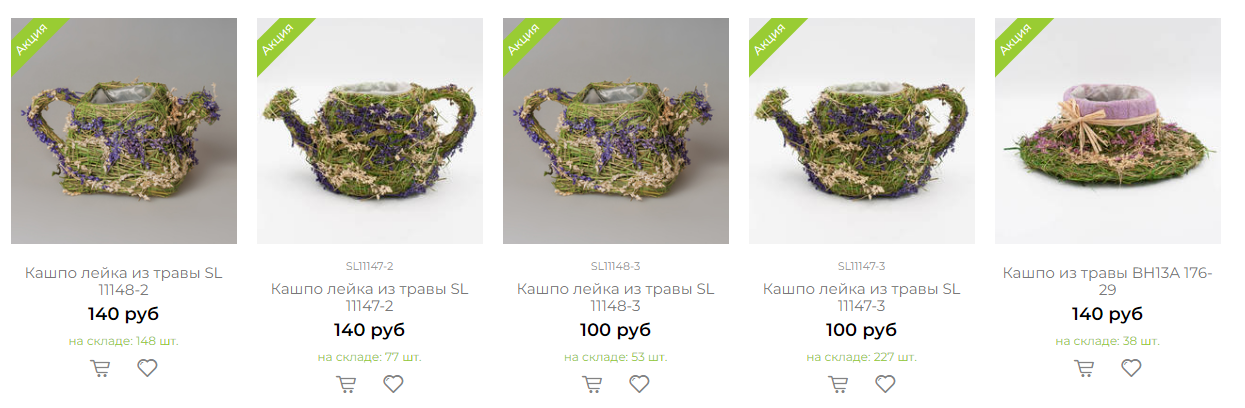The width and height of the screenshot is (1245, 408).
Task: Open Кашпо из травы BH13A 176-29 product page
Action: pos(1107,281)
